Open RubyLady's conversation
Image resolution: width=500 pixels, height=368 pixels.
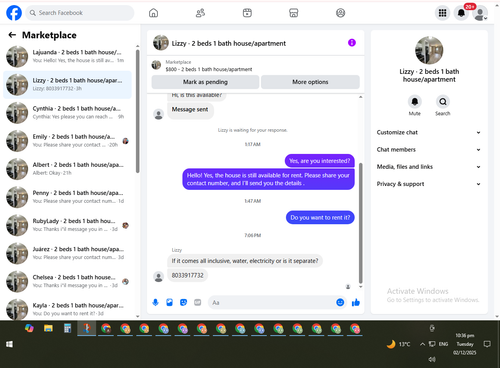[x=67, y=225]
